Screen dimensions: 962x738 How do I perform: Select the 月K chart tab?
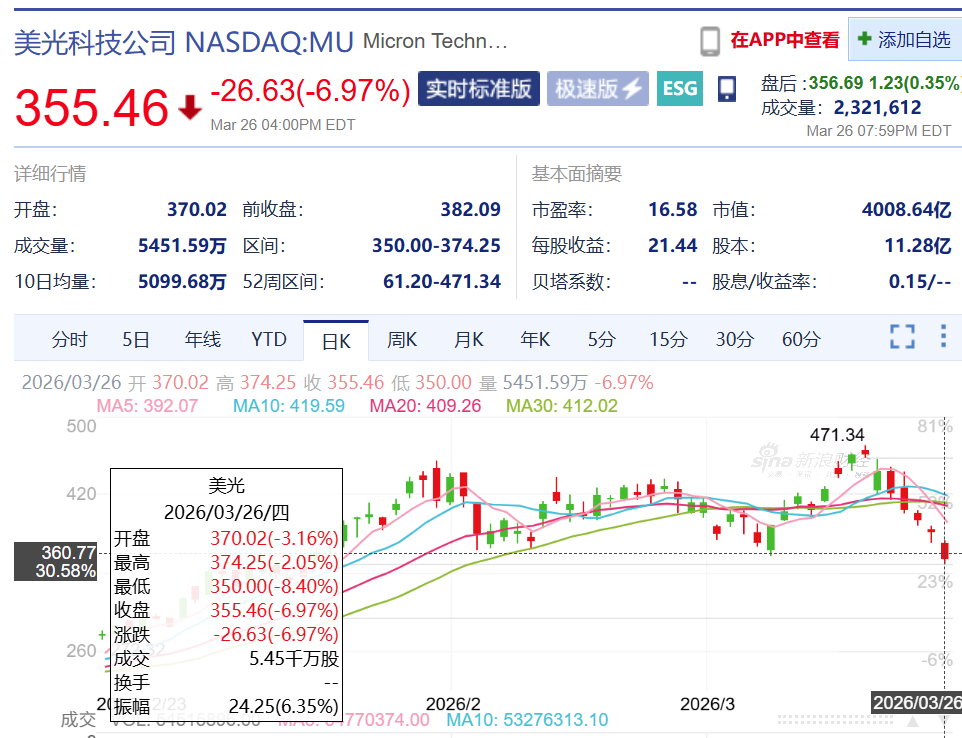(469, 339)
